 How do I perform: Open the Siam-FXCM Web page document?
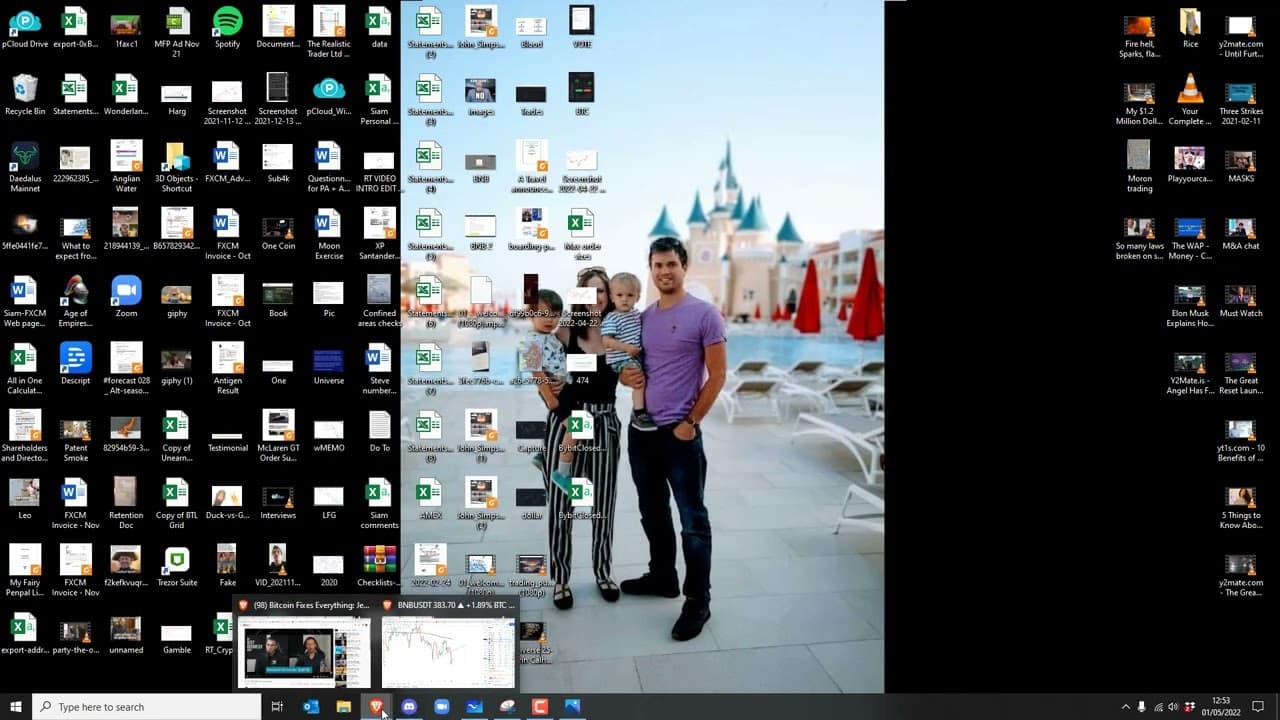point(25,302)
